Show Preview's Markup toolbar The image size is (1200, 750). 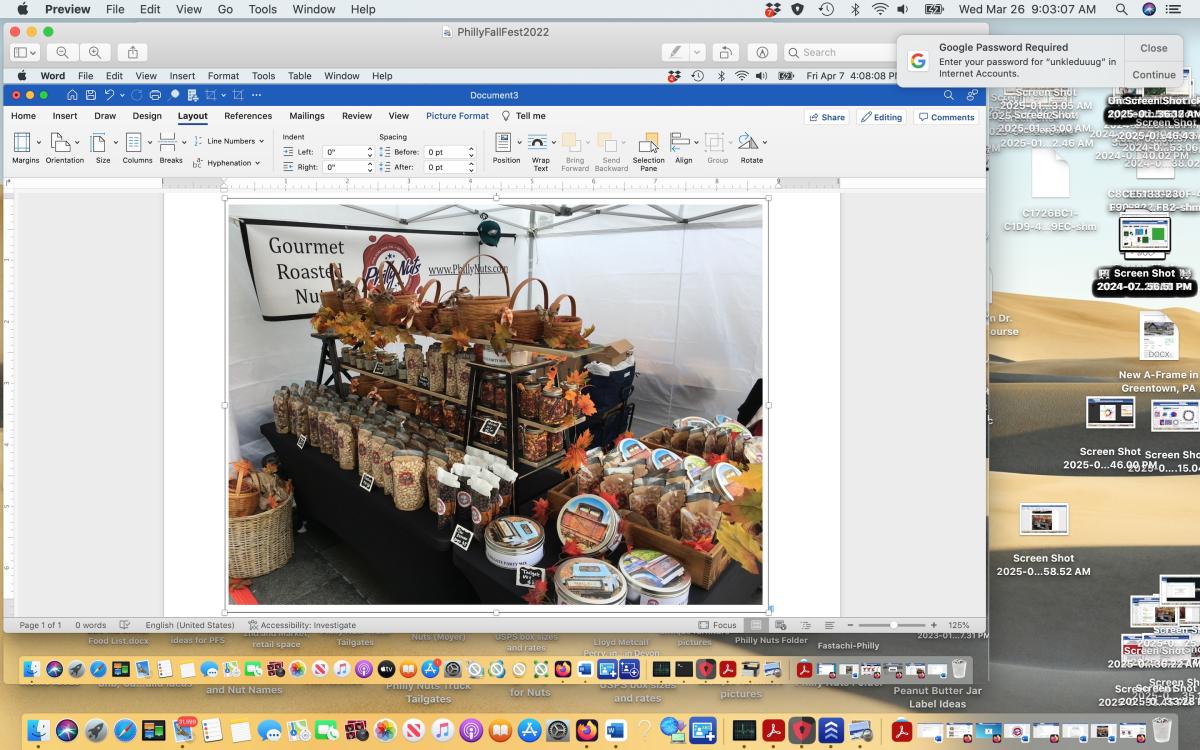pyautogui.click(x=762, y=52)
